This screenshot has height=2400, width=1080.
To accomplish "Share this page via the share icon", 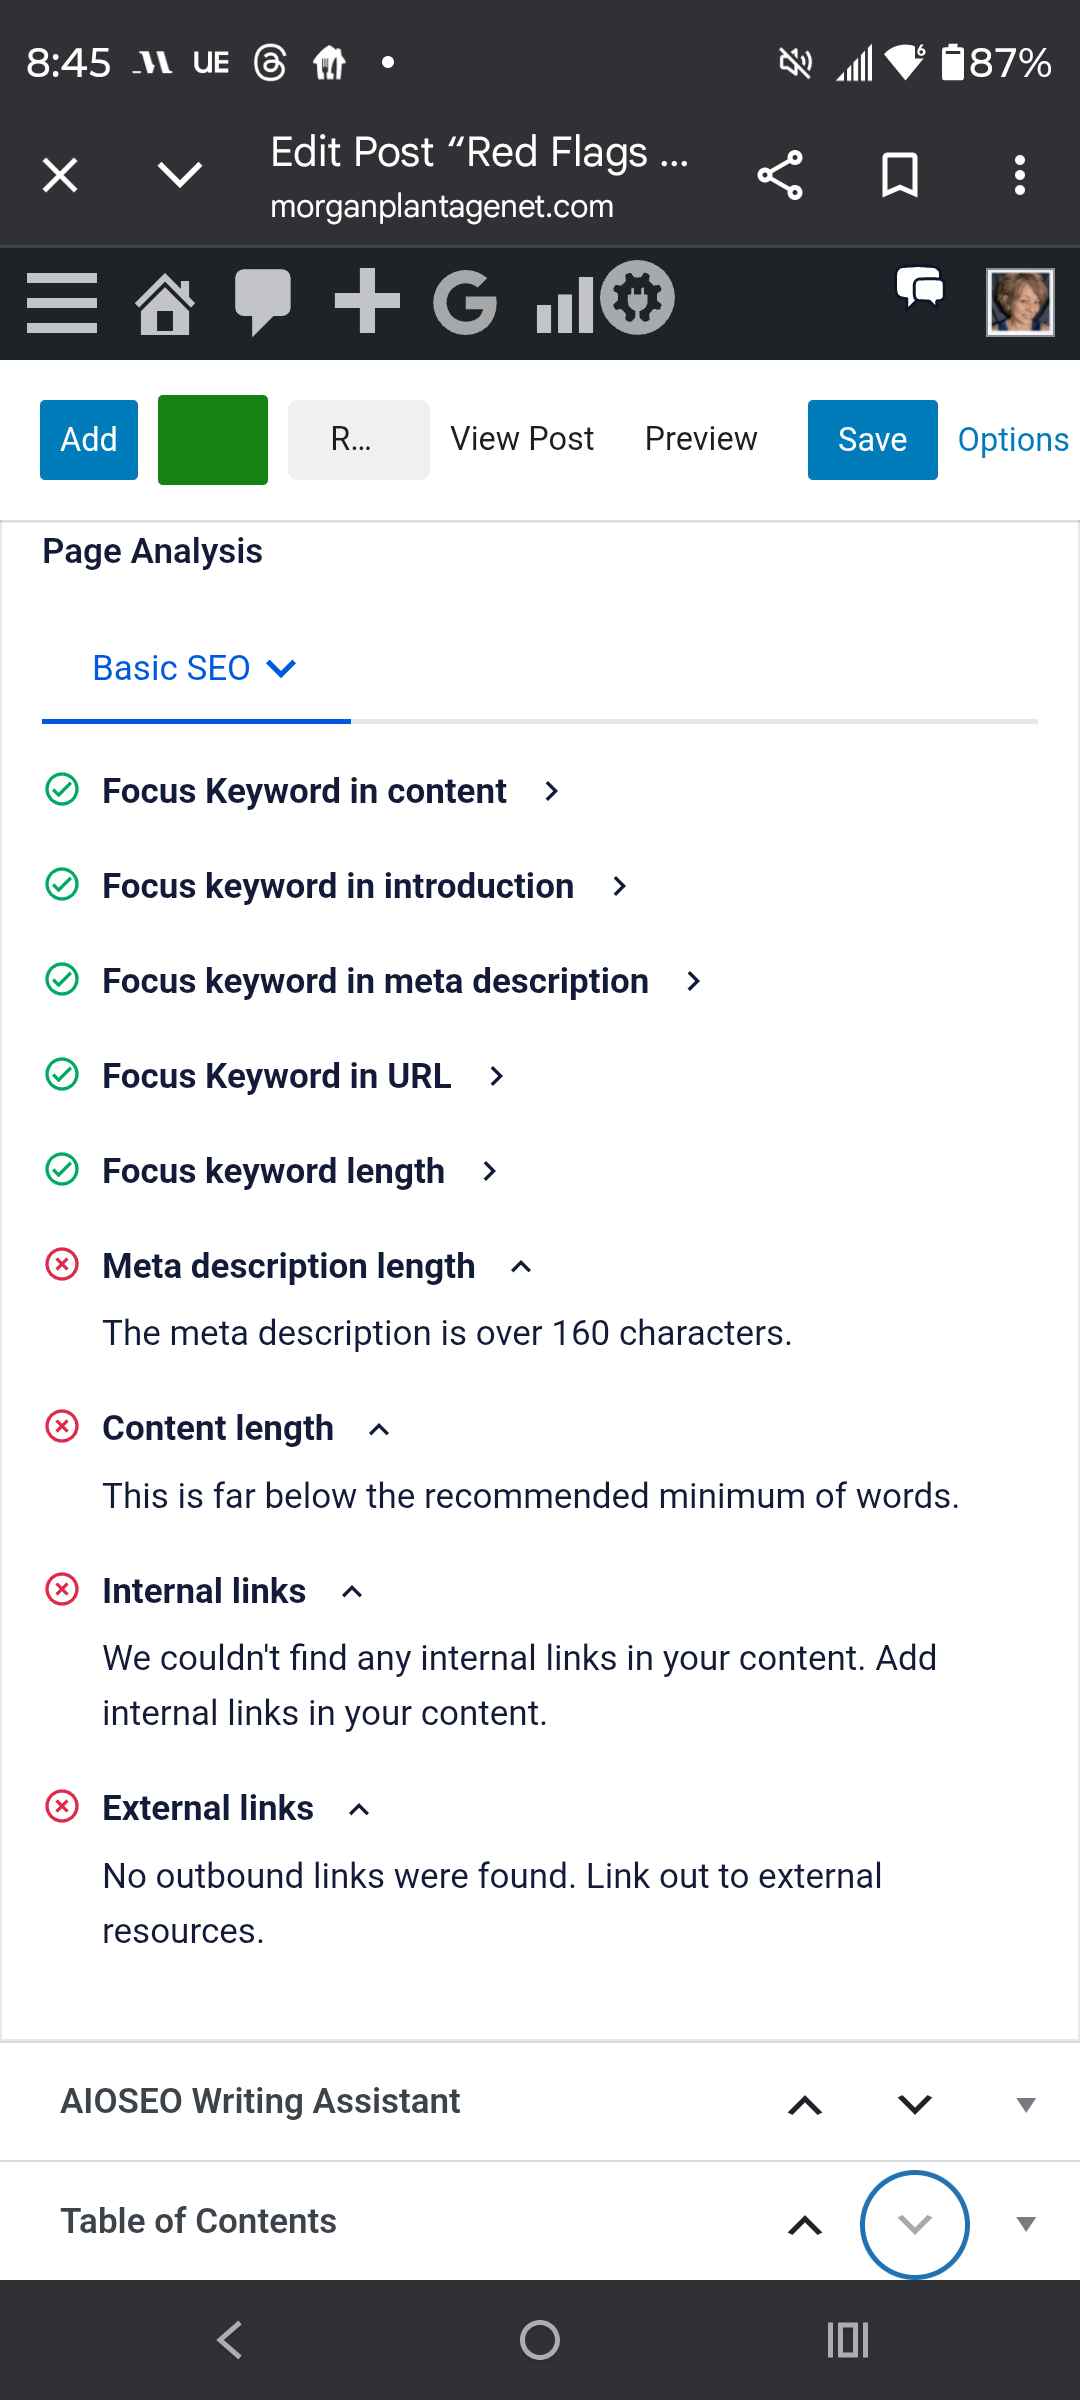I will (780, 176).
